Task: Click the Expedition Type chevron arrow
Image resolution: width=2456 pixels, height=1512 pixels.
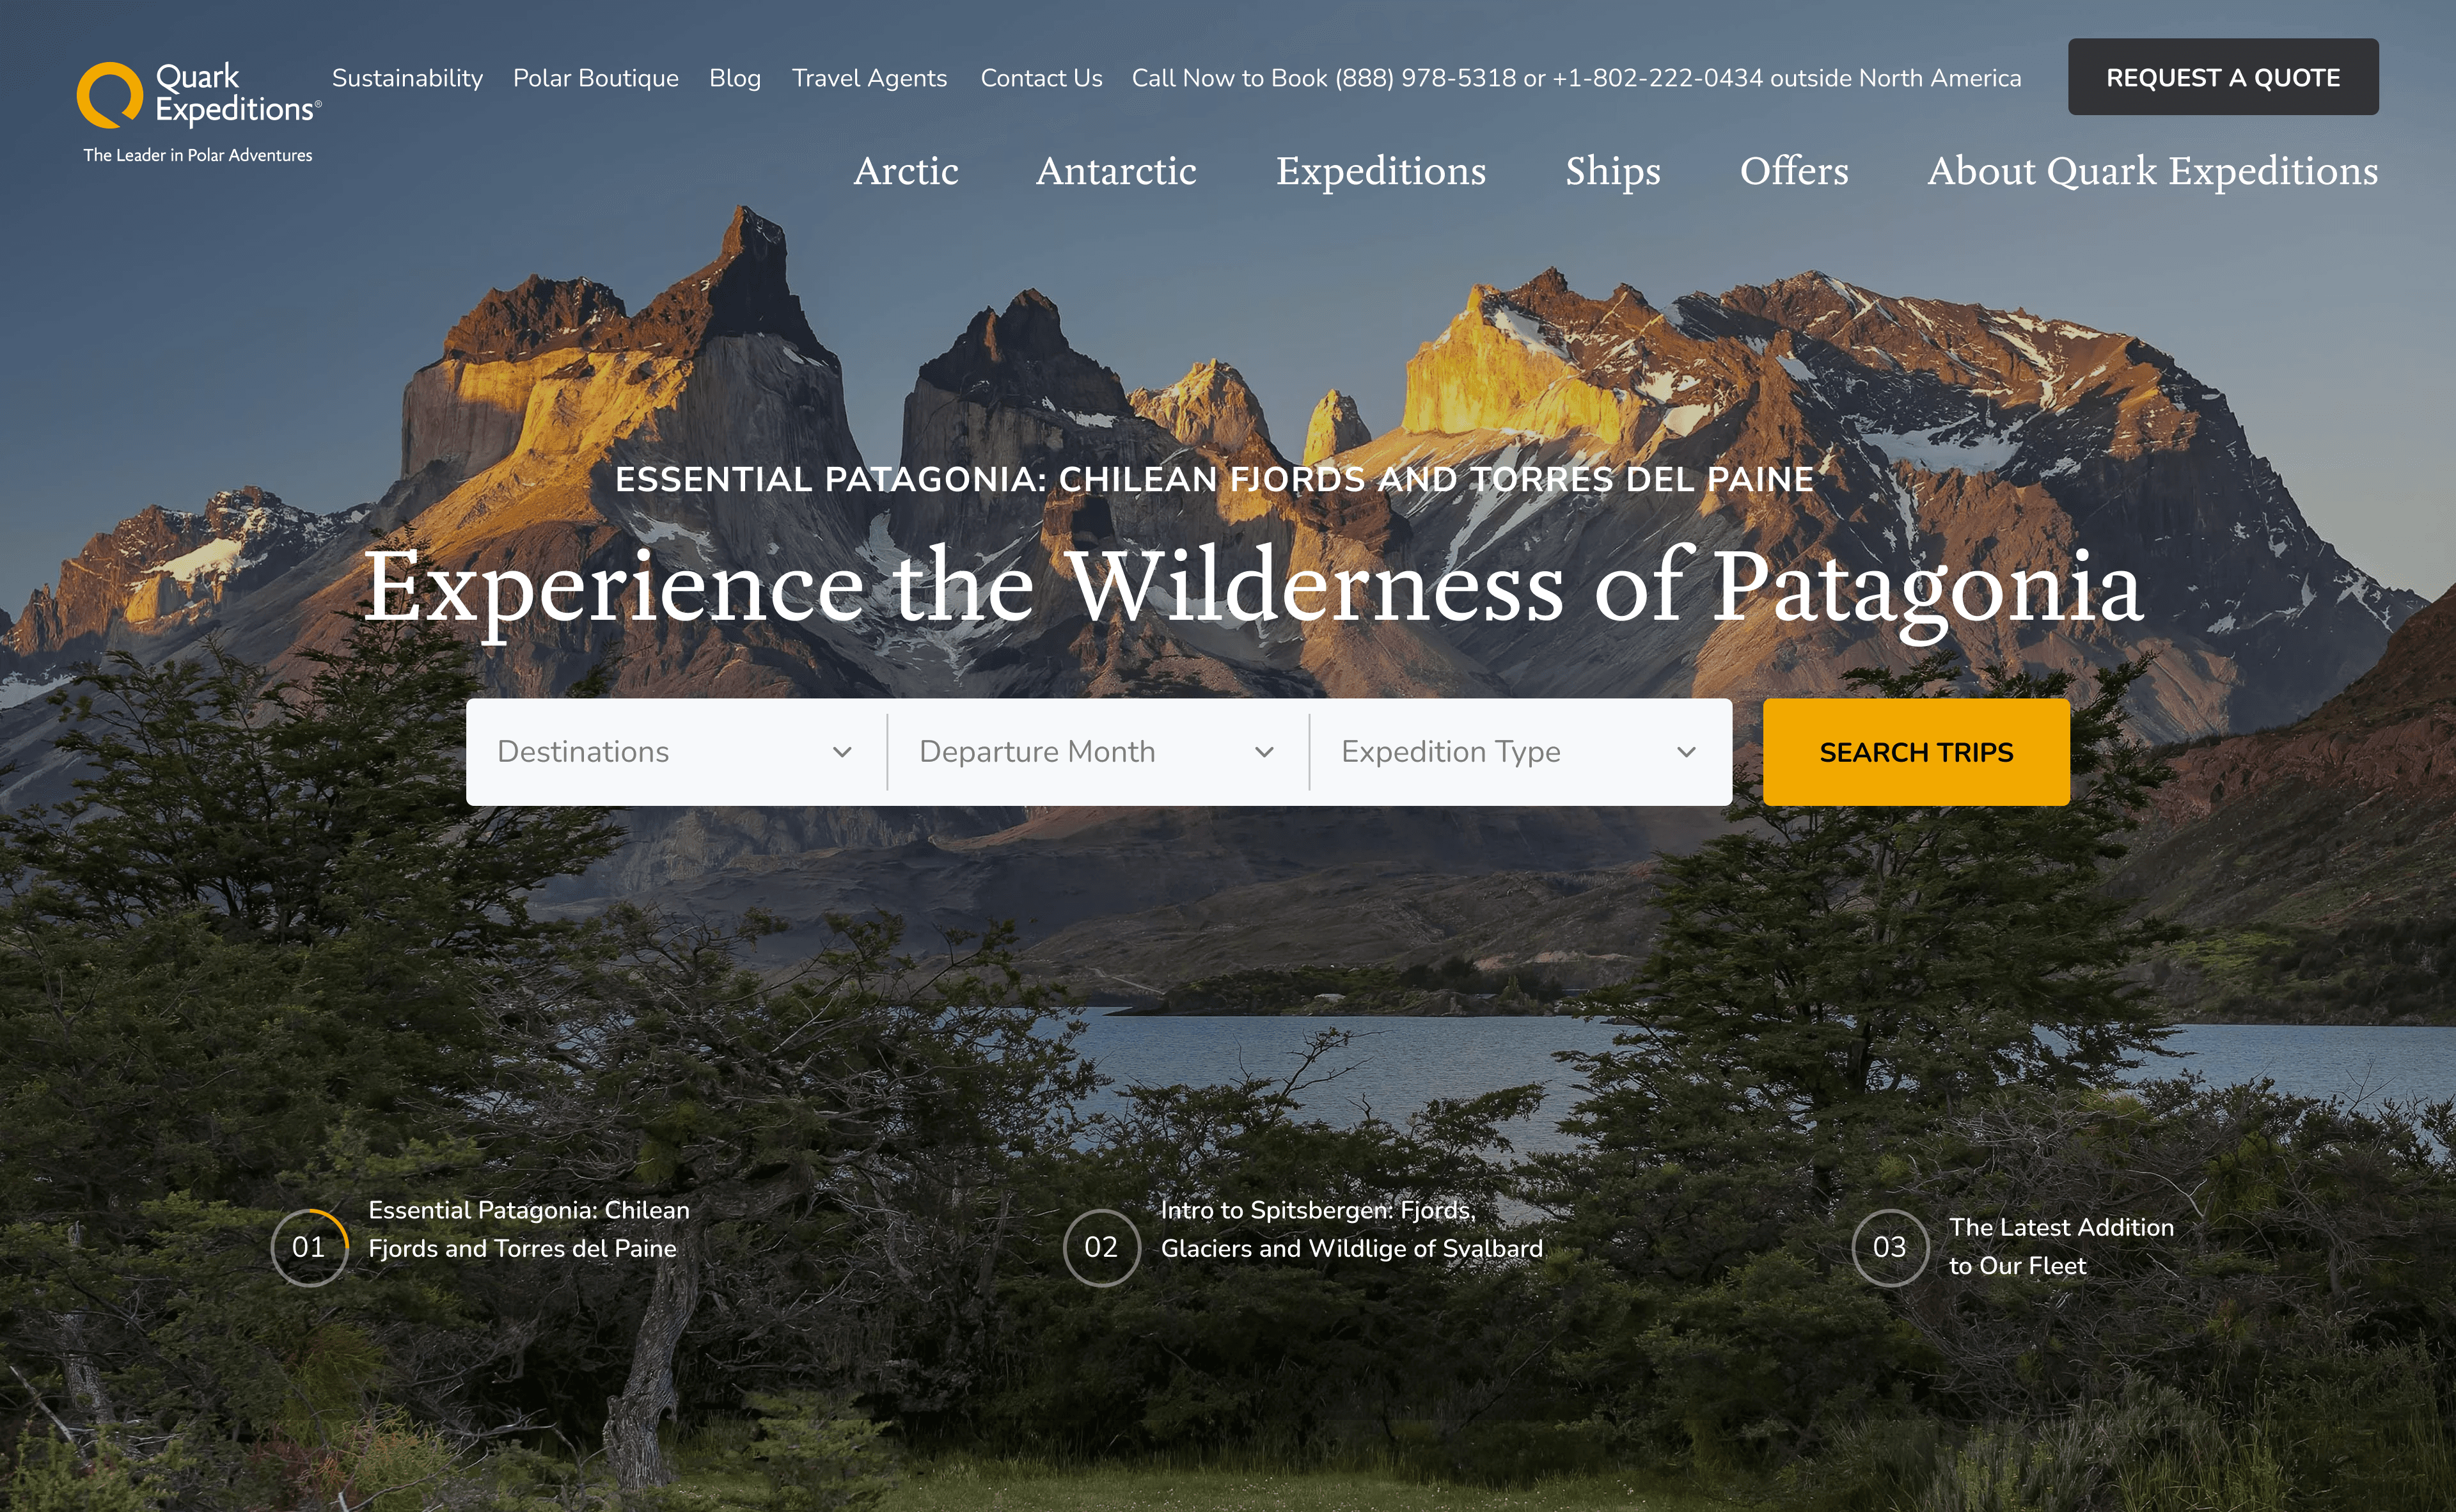Action: point(1686,752)
